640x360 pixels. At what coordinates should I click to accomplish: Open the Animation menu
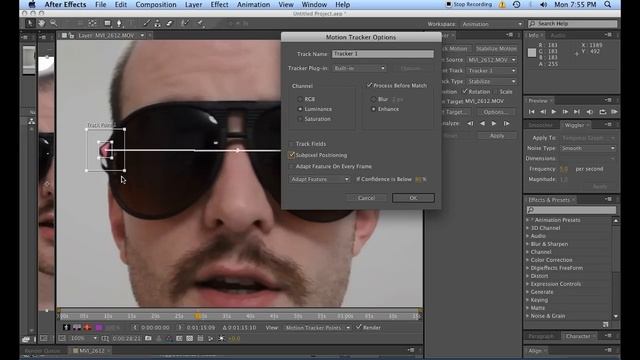(253, 4)
